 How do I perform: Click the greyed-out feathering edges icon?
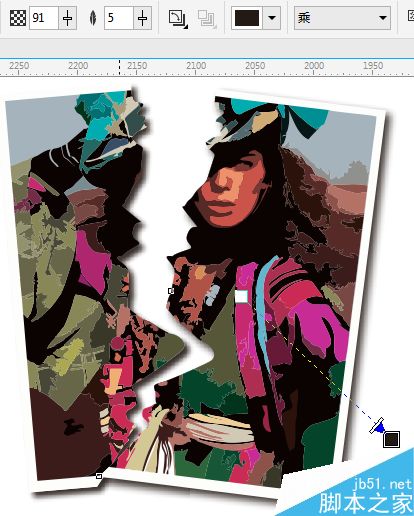point(207,18)
